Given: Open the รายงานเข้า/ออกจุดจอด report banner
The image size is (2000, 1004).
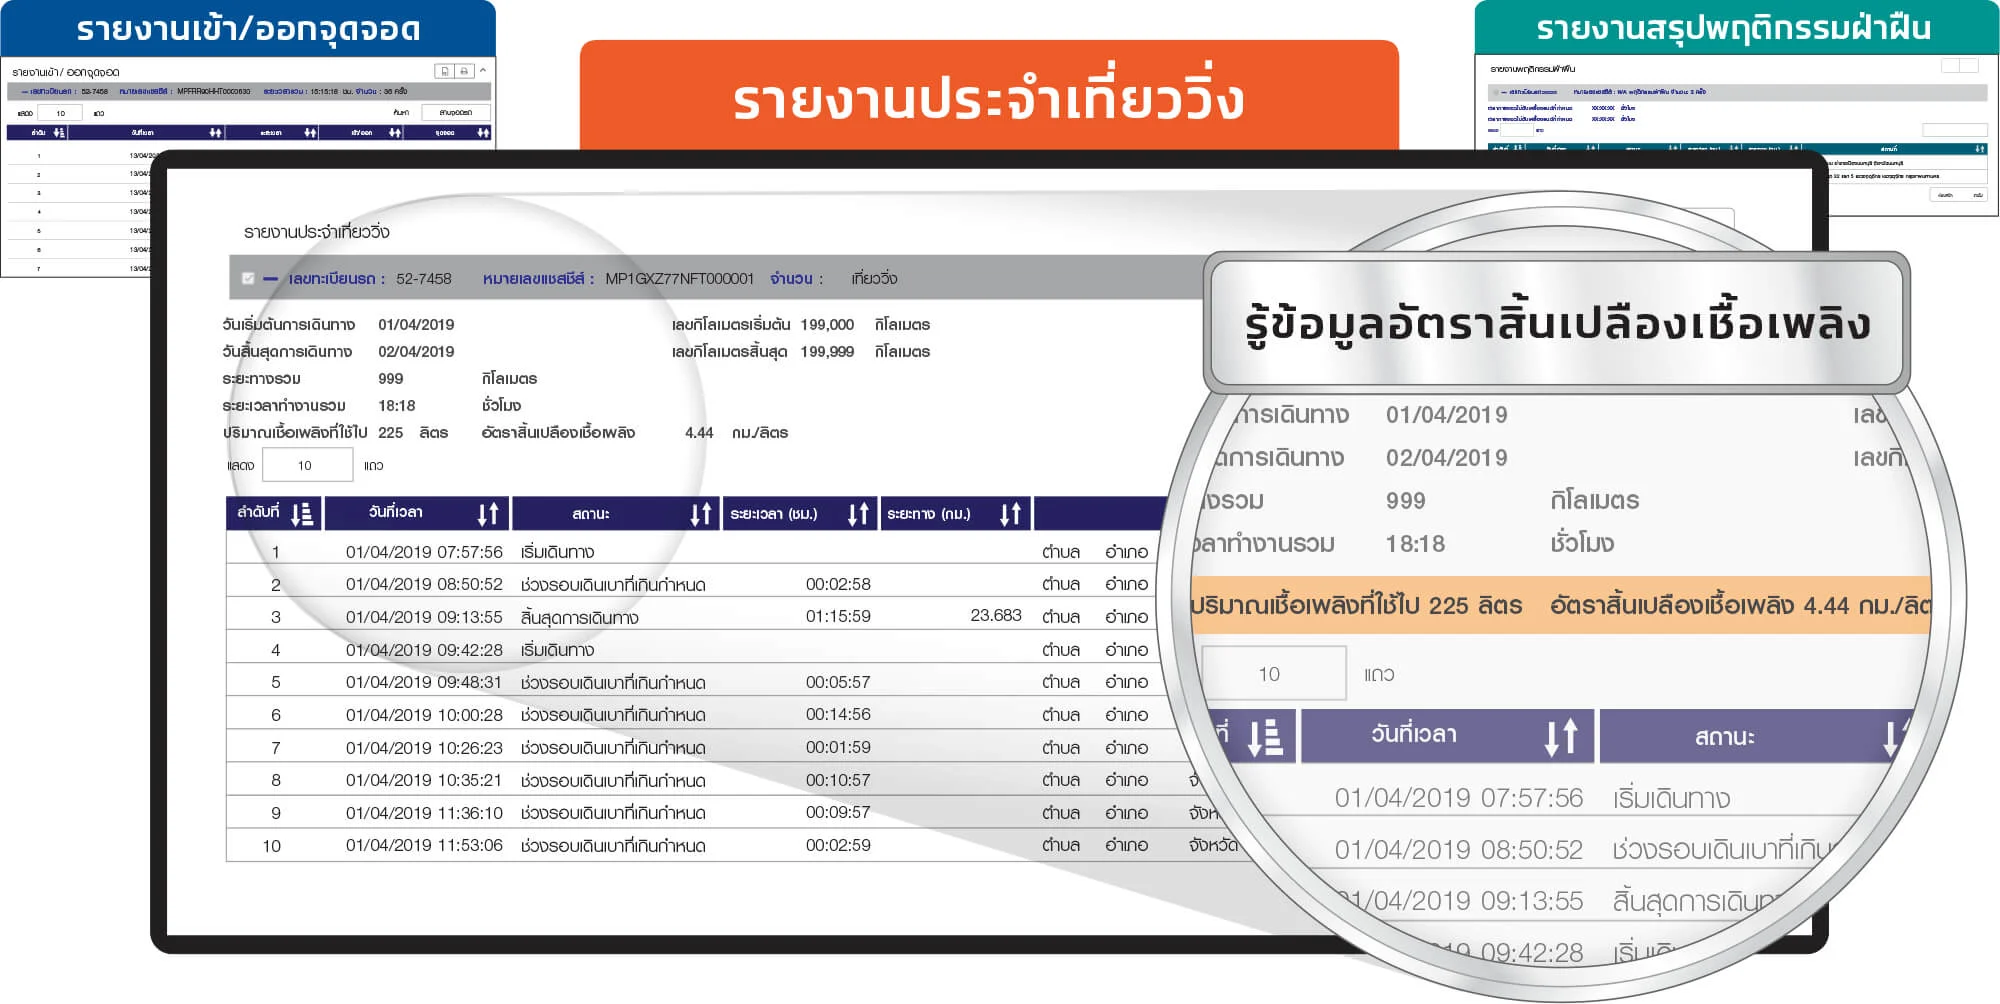Looking at the screenshot, I should tap(248, 28).
